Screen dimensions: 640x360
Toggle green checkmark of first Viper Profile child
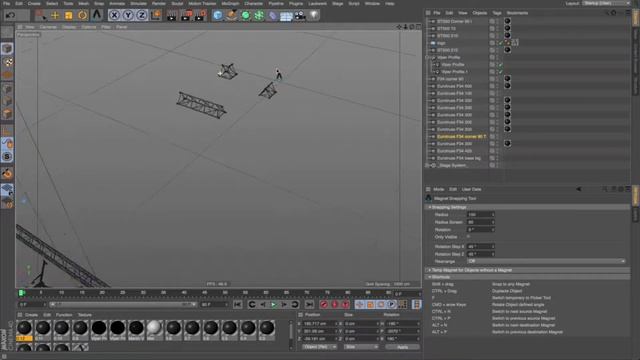500,65
